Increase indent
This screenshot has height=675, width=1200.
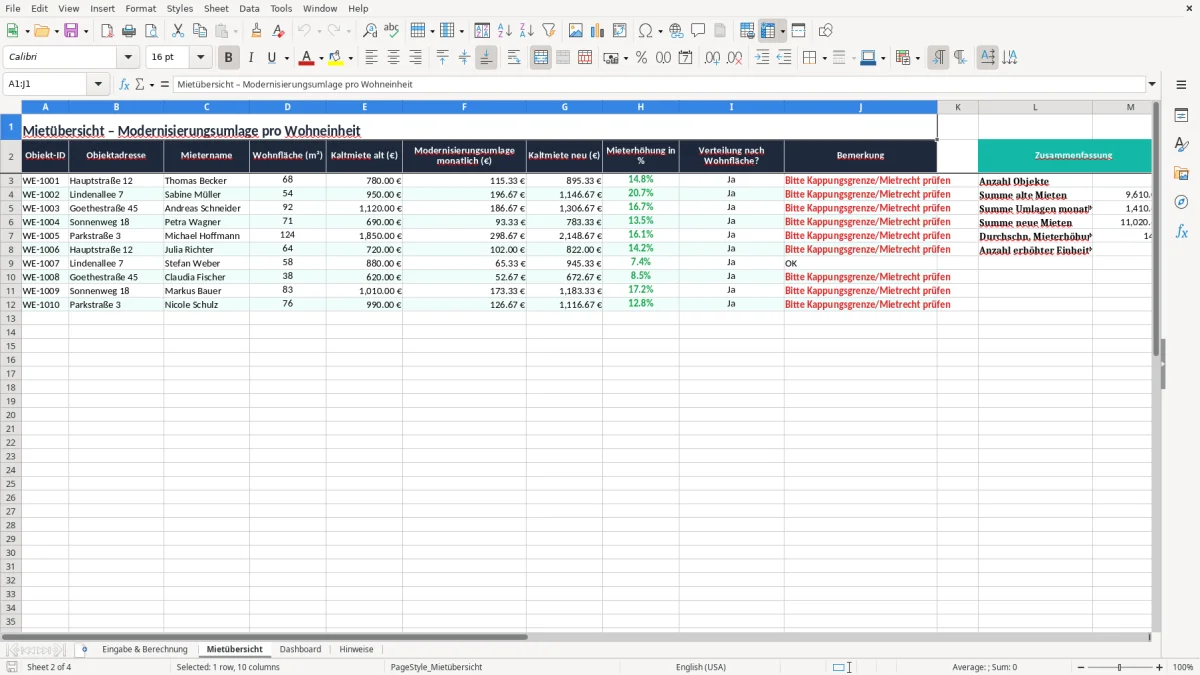coord(762,58)
